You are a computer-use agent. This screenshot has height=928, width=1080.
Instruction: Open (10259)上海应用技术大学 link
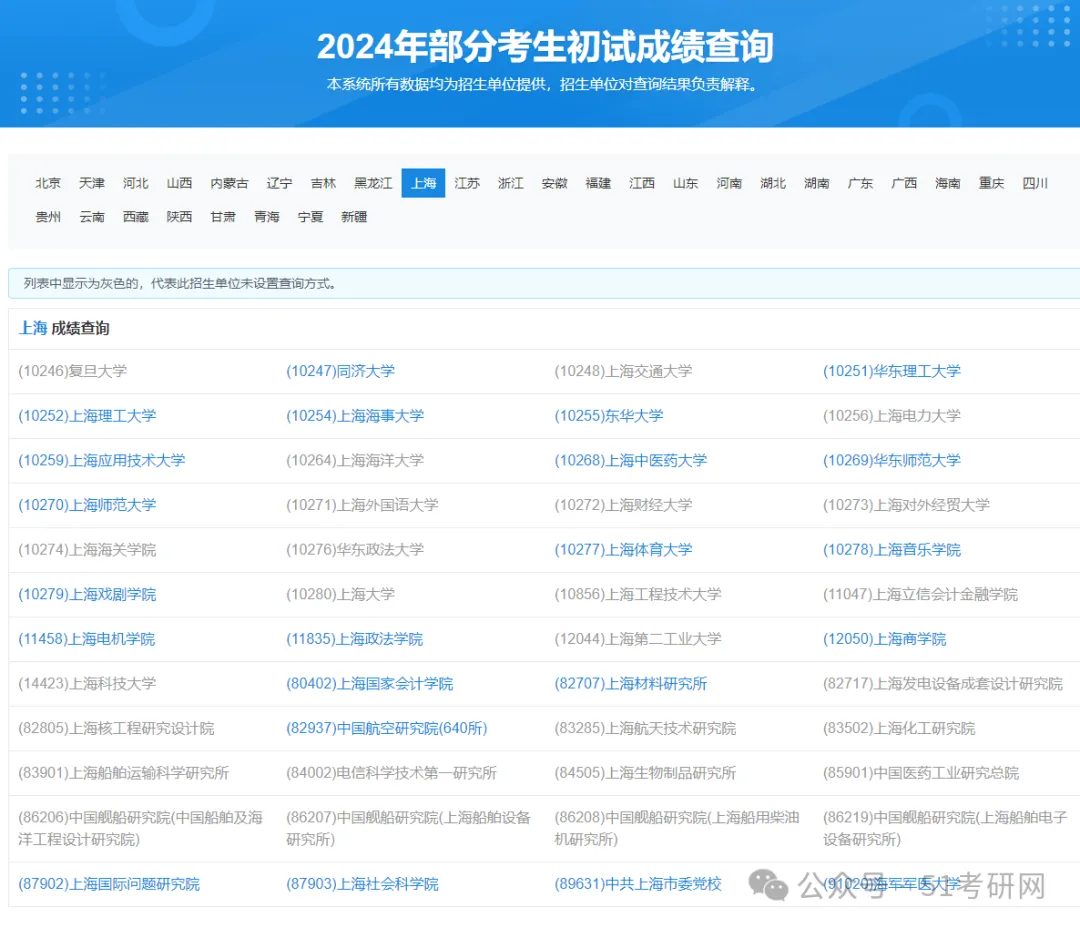click(x=102, y=461)
